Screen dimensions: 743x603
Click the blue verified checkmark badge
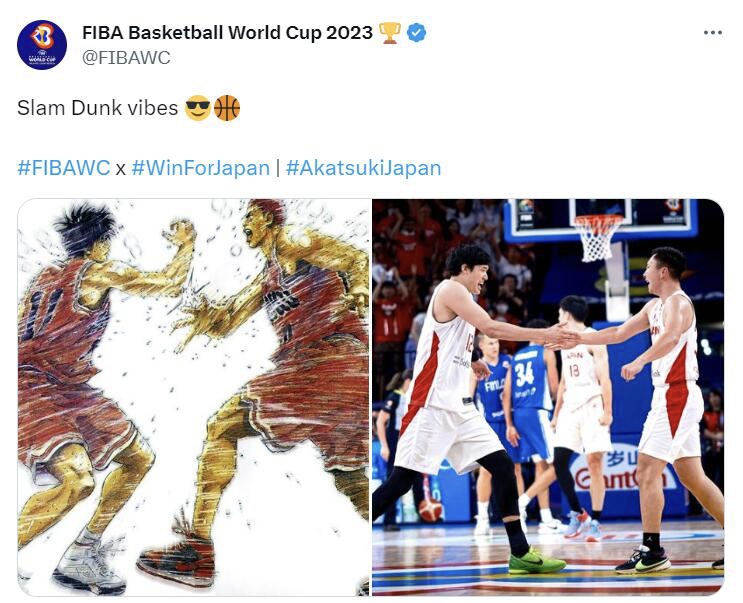click(417, 33)
